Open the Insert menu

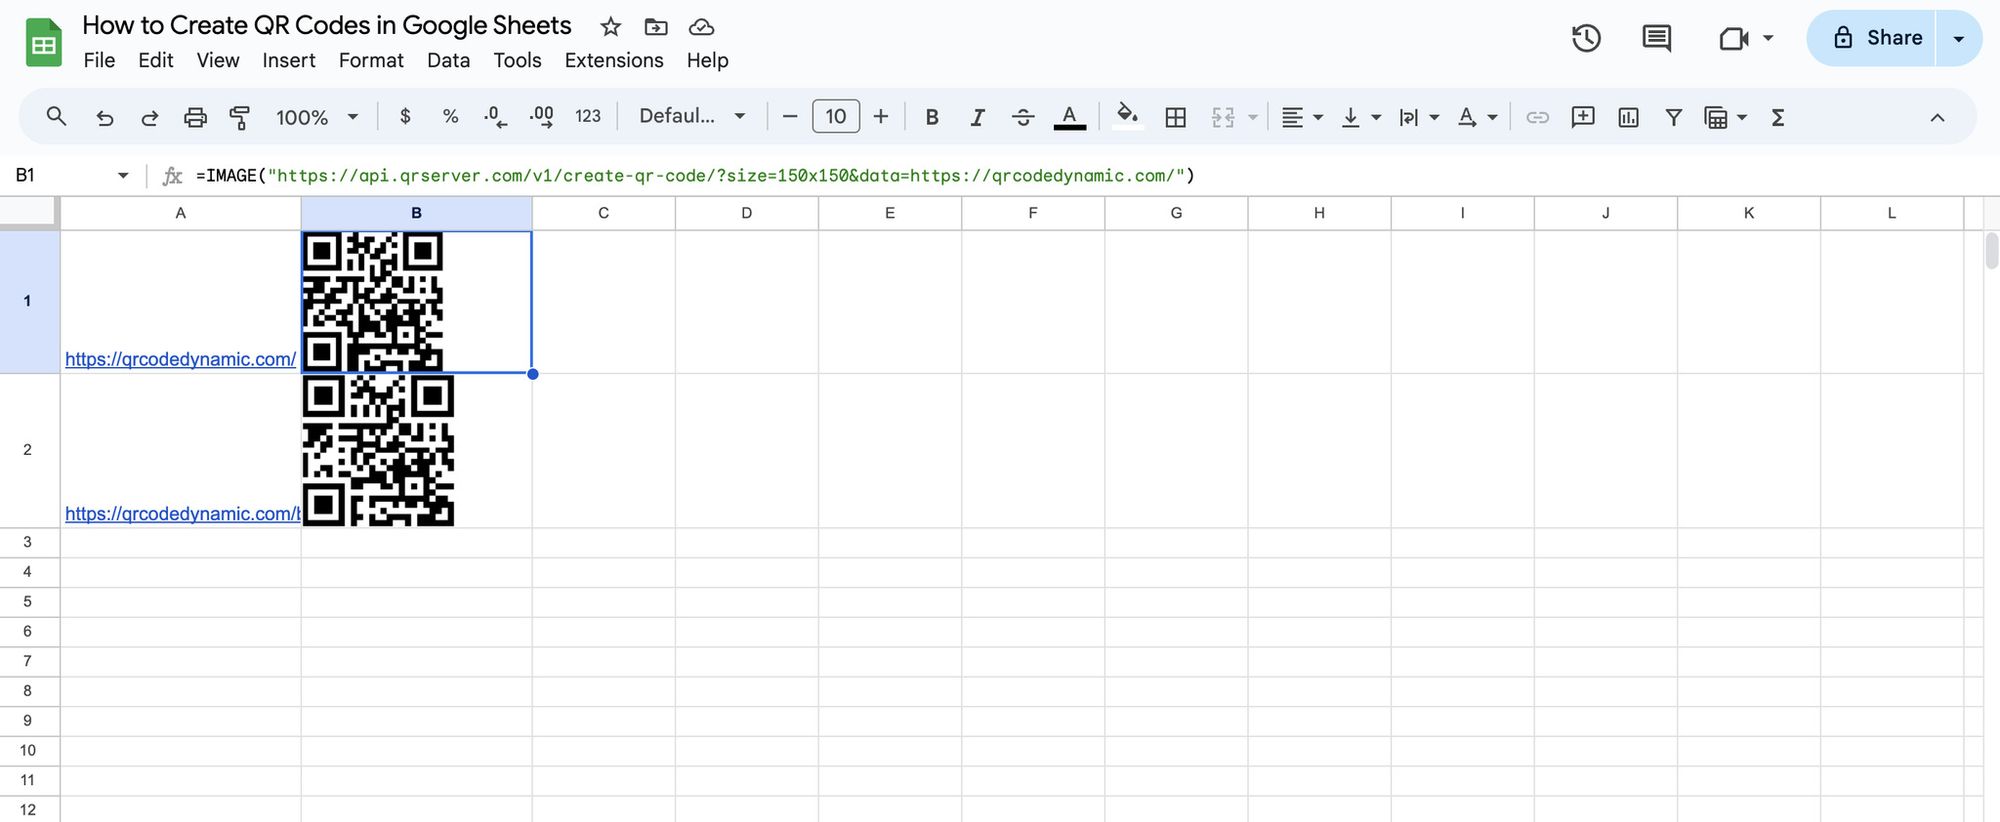pos(289,60)
